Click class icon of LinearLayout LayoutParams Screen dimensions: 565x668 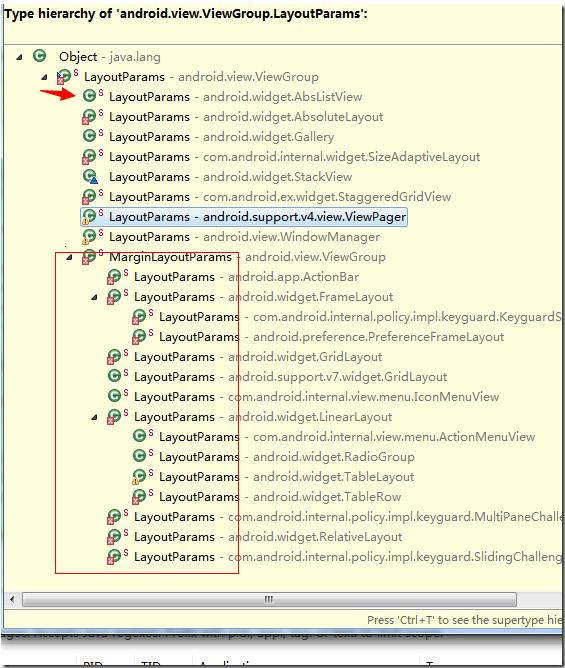(114, 417)
